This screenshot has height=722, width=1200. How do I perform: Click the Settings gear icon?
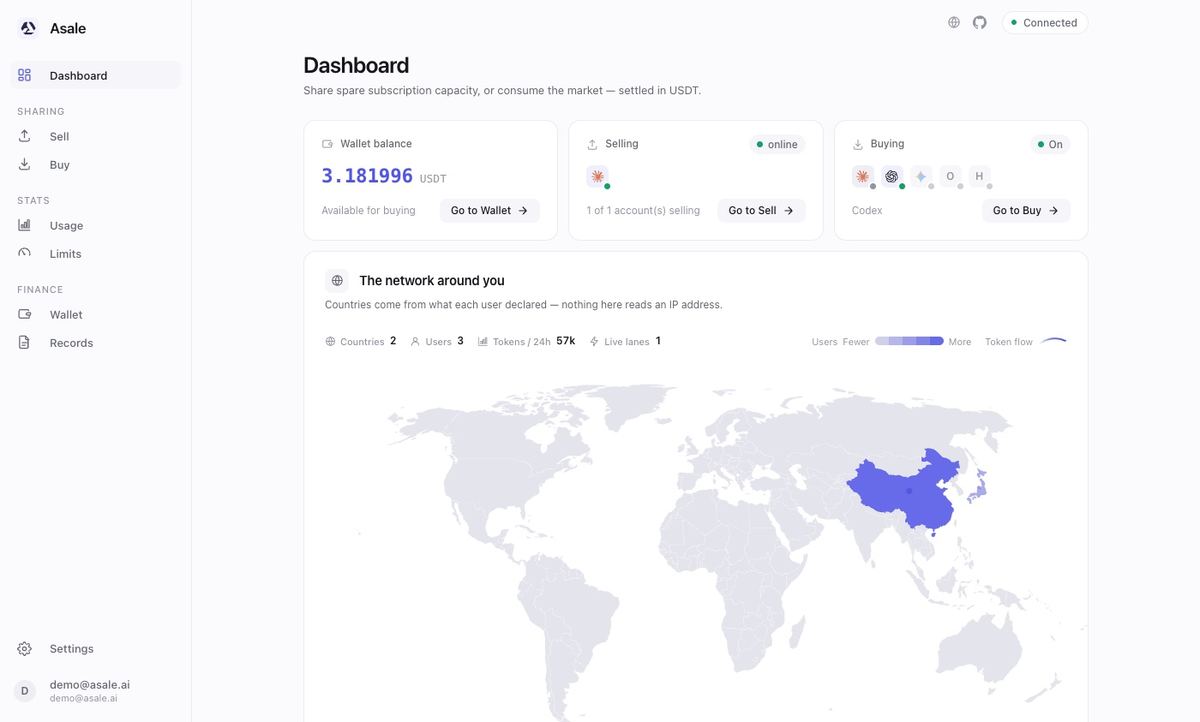click(25, 649)
